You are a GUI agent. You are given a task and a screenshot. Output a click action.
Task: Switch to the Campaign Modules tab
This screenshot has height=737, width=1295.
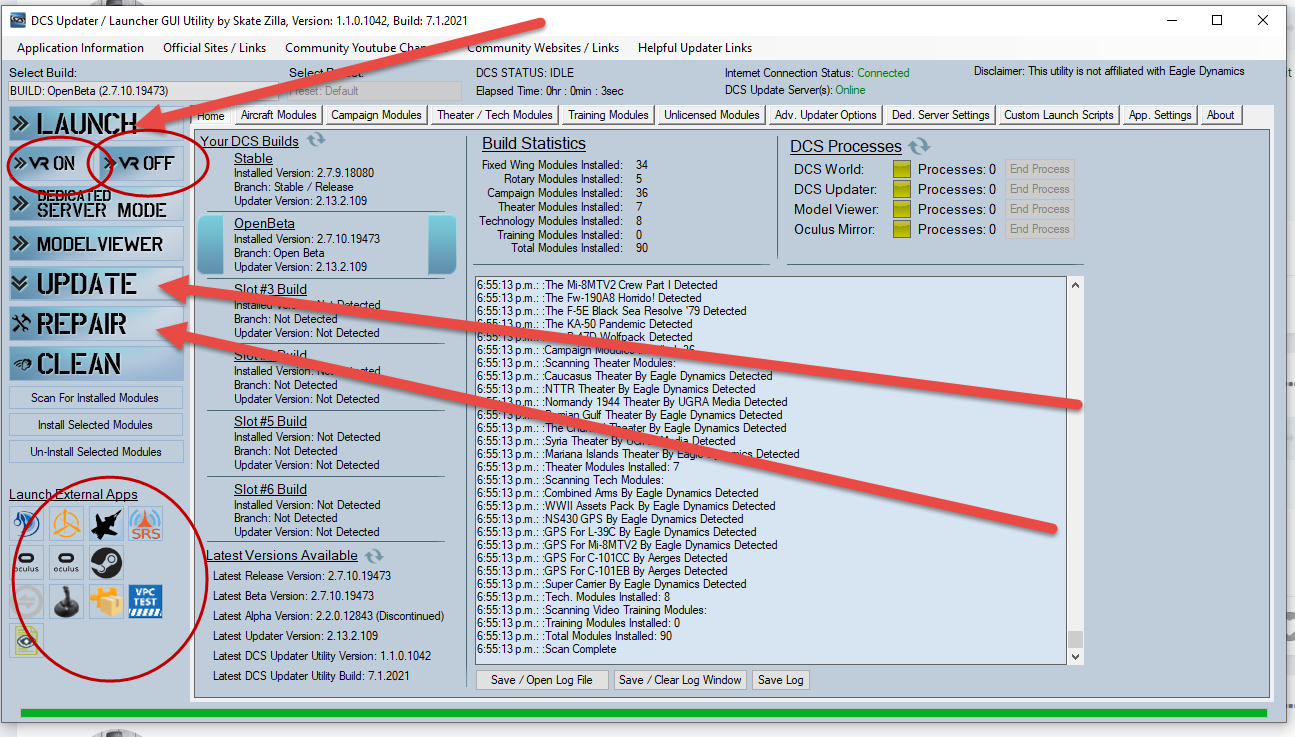point(376,115)
